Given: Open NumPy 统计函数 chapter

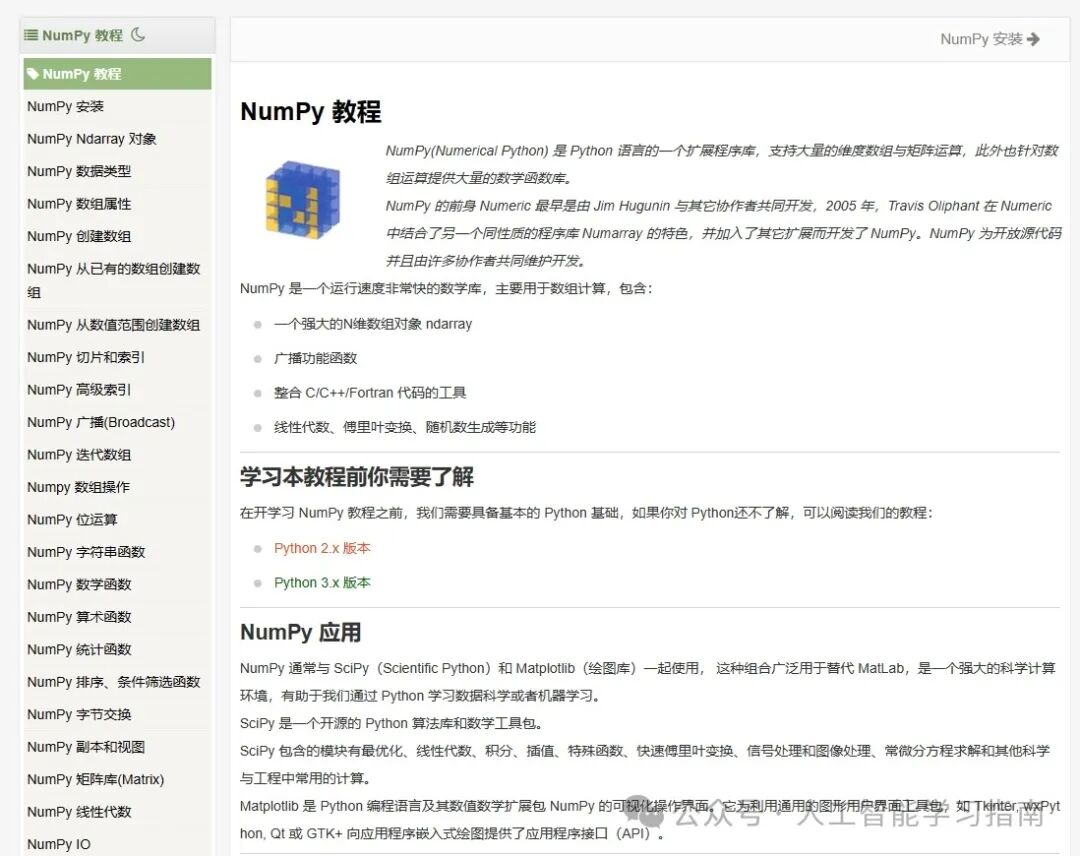Looking at the screenshot, I should pyautogui.click(x=78, y=649).
